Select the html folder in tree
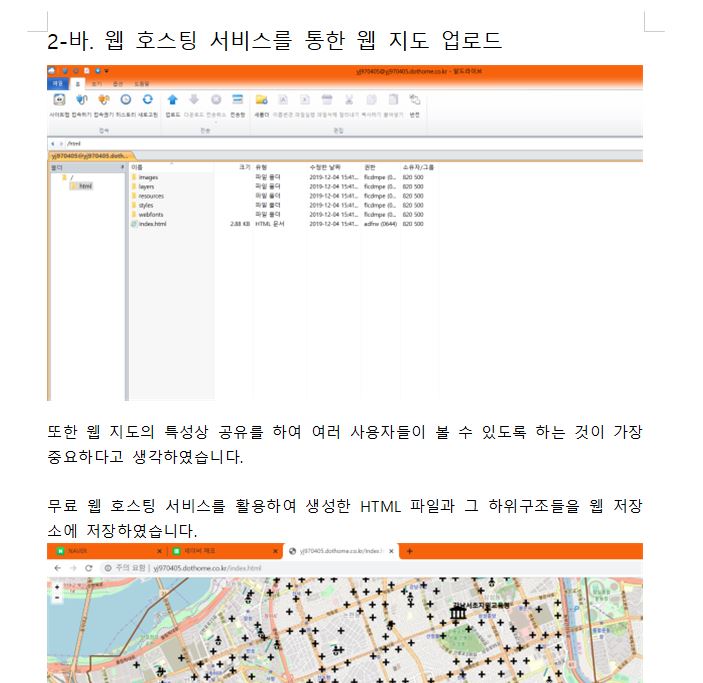This screenshot has height=683, width=703. [81, 186]
